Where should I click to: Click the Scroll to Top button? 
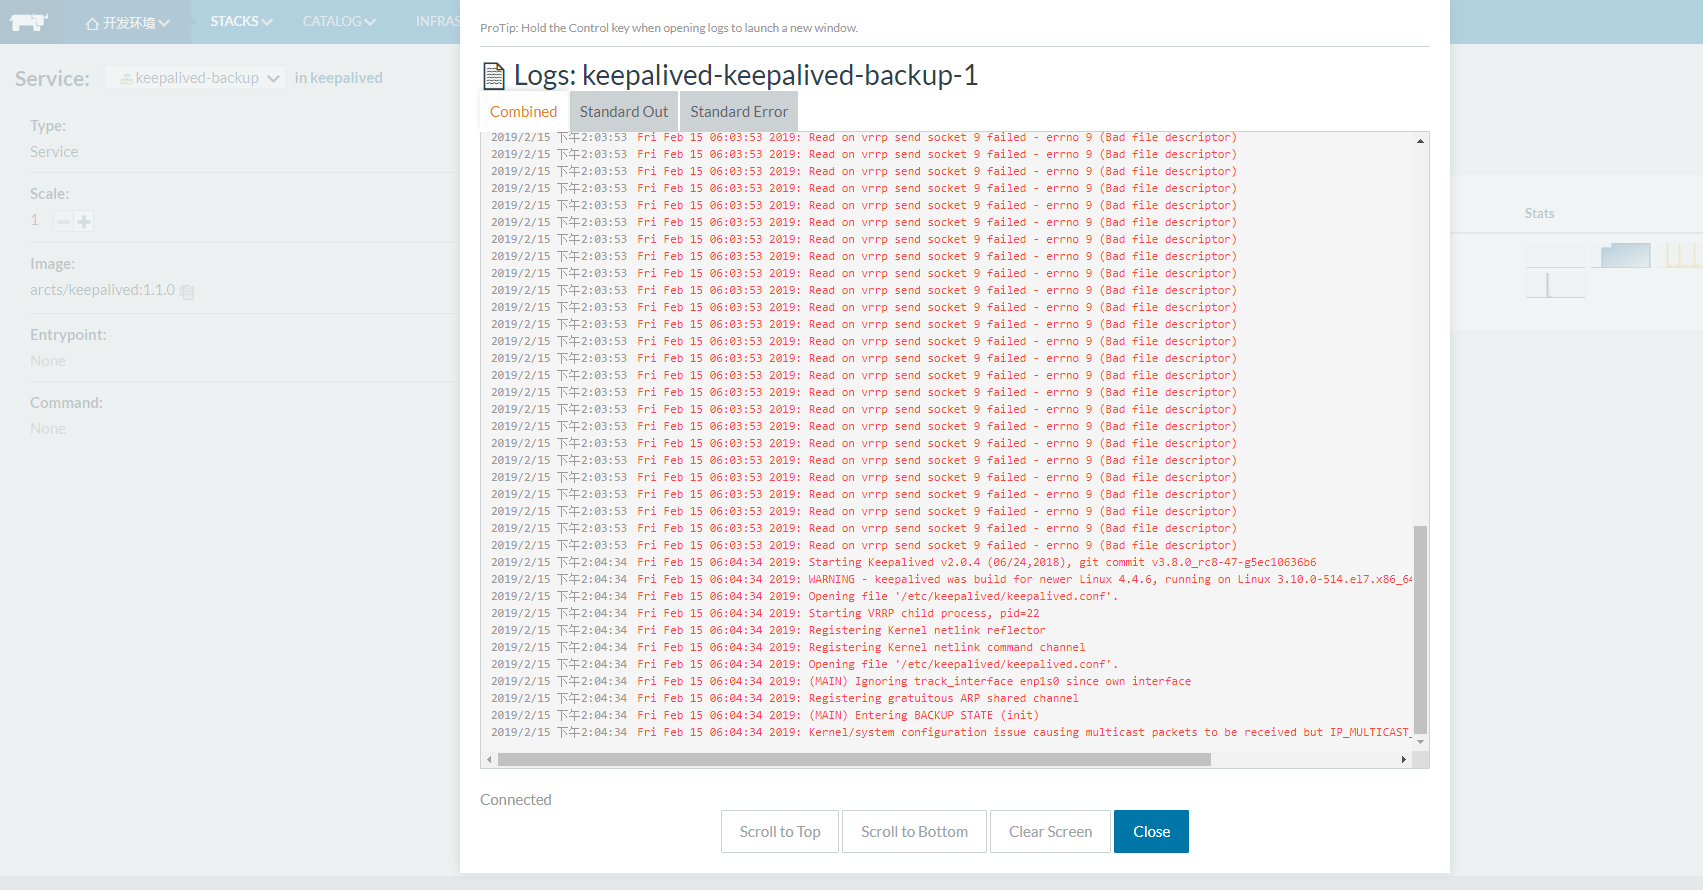(780, 832)
